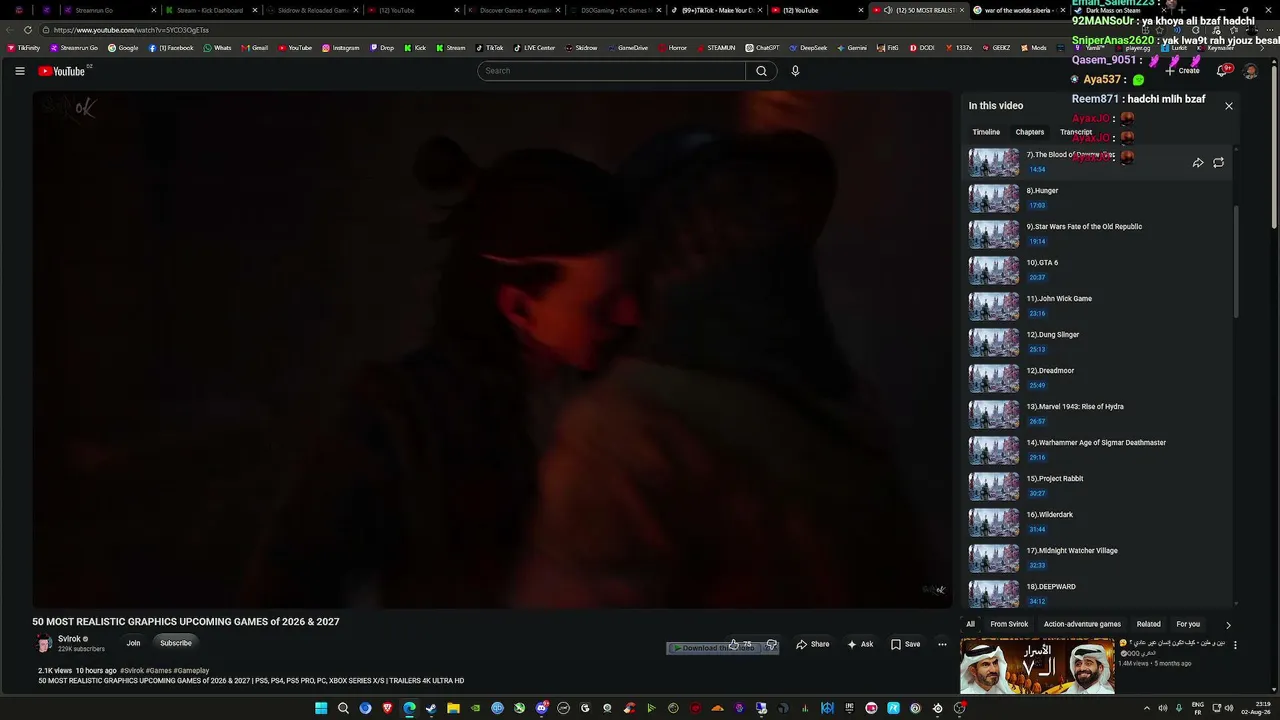Reload the page with the refresh icon

(x=27, y=30)
